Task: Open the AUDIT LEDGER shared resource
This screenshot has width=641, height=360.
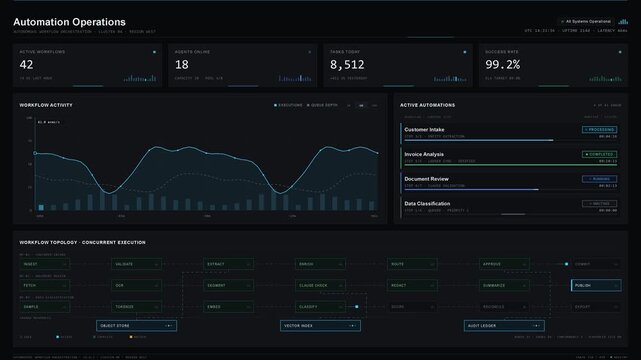Action: 504,326
